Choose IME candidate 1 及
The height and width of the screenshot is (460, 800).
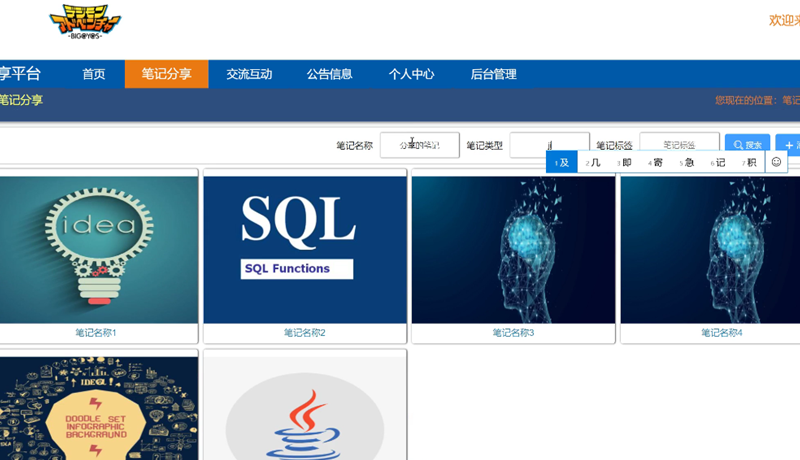pyautogui.click(x=562, y=163)
